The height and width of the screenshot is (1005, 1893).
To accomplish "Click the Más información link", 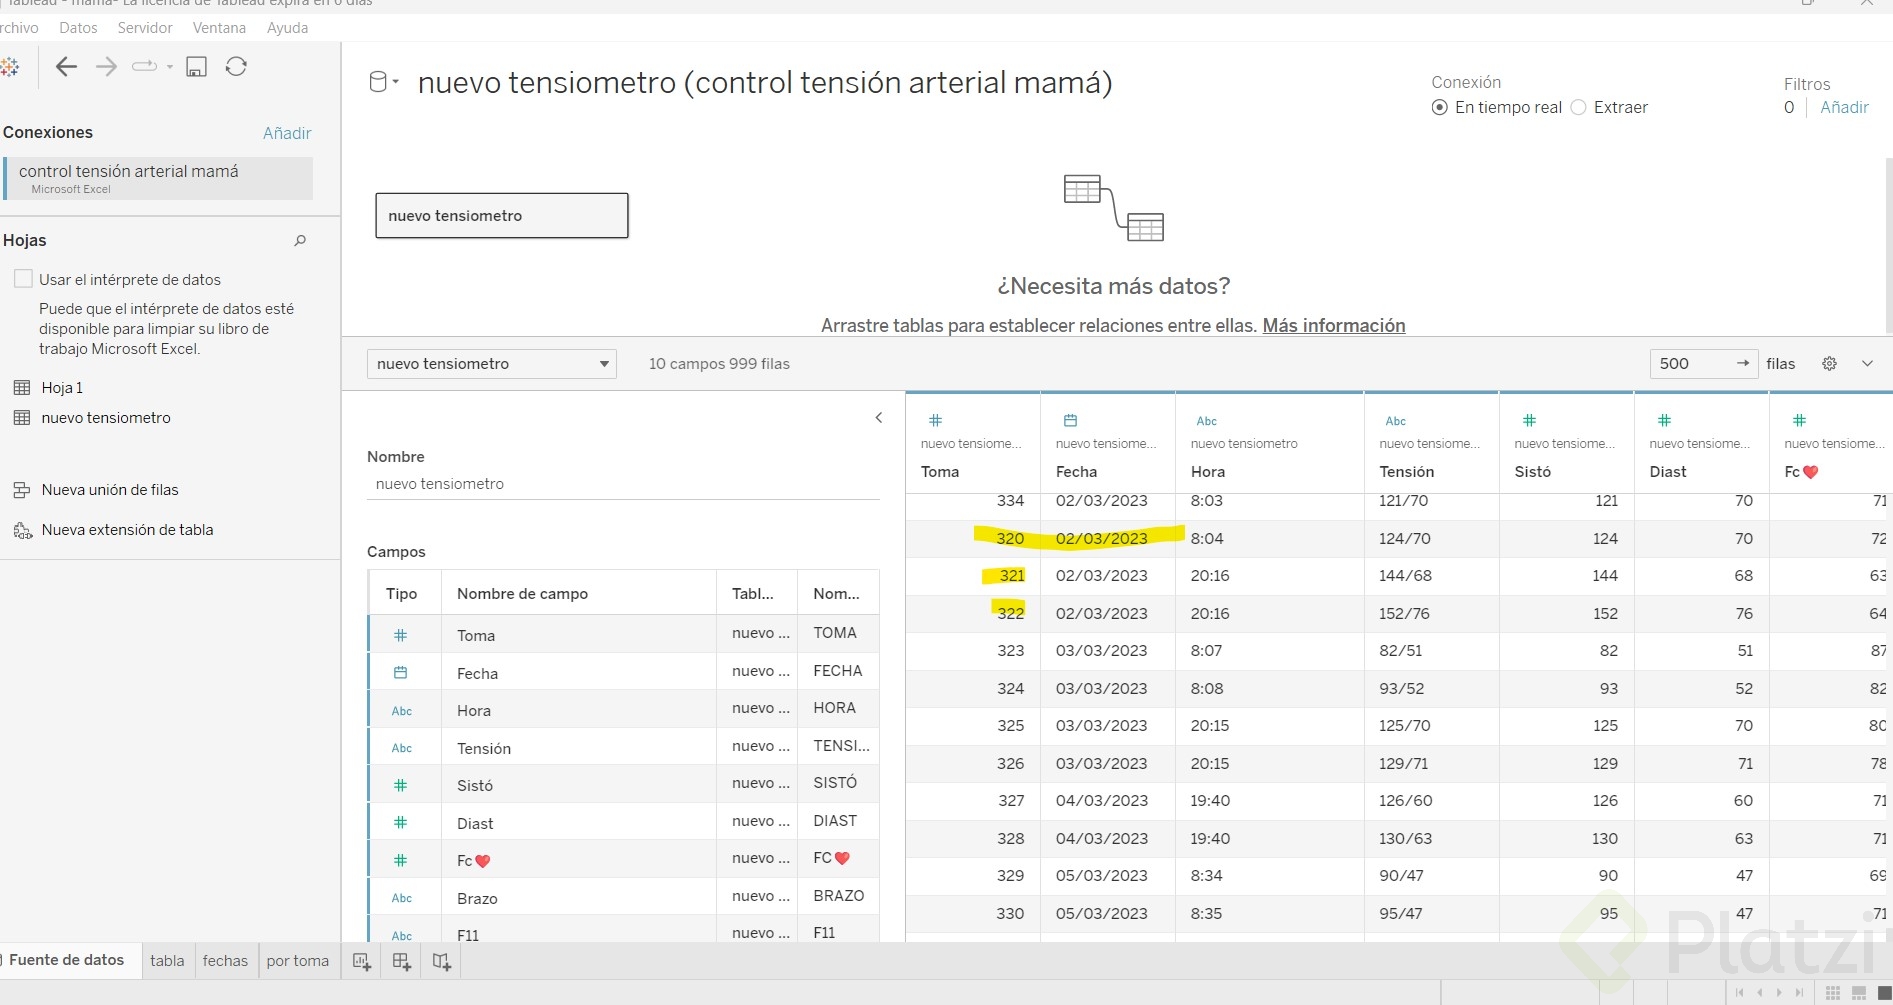I will click(x=1333, y=326).
